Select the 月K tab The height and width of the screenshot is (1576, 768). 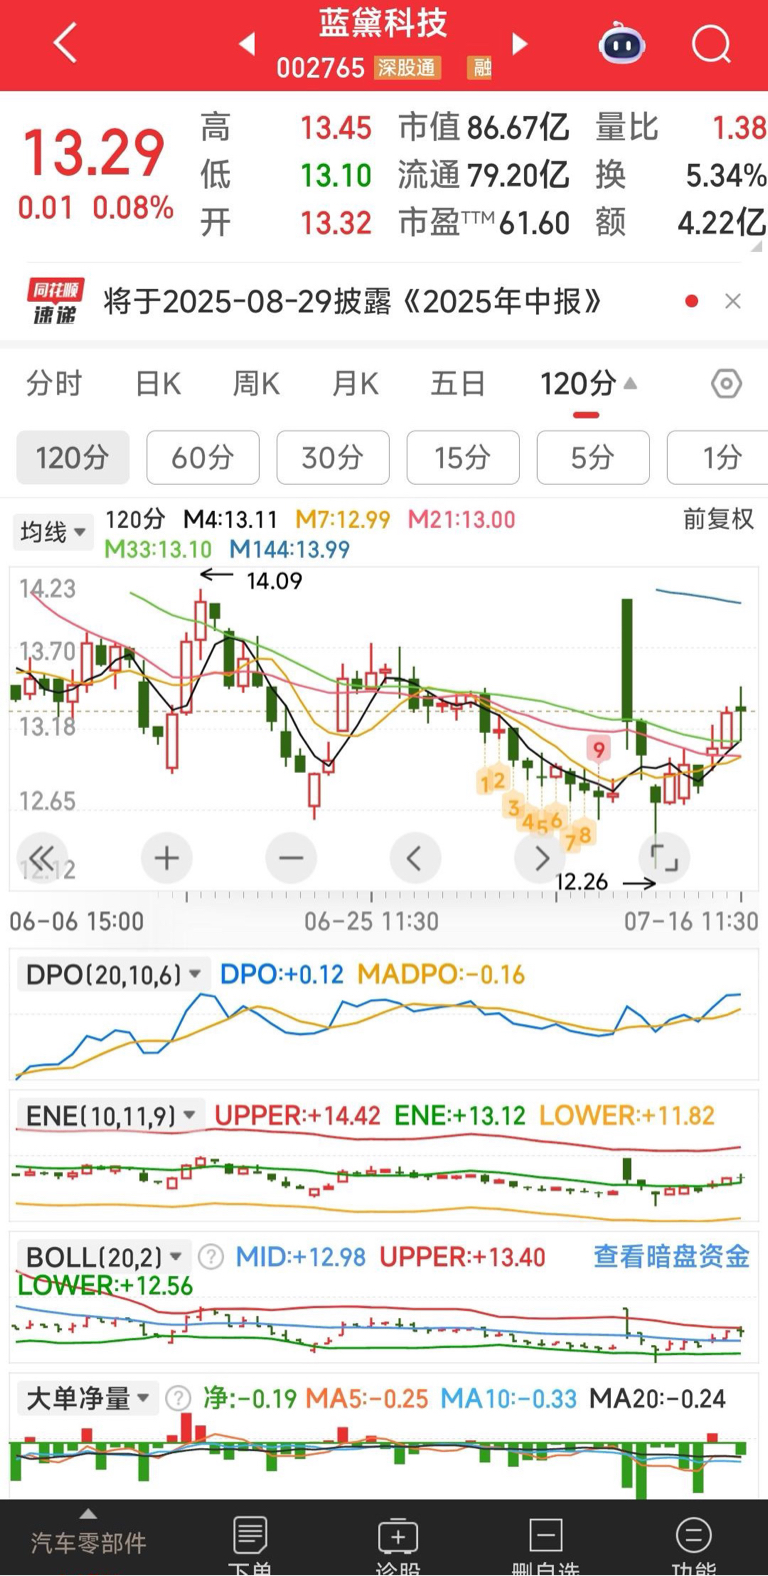pyautogui.click(x=355, y=384)
